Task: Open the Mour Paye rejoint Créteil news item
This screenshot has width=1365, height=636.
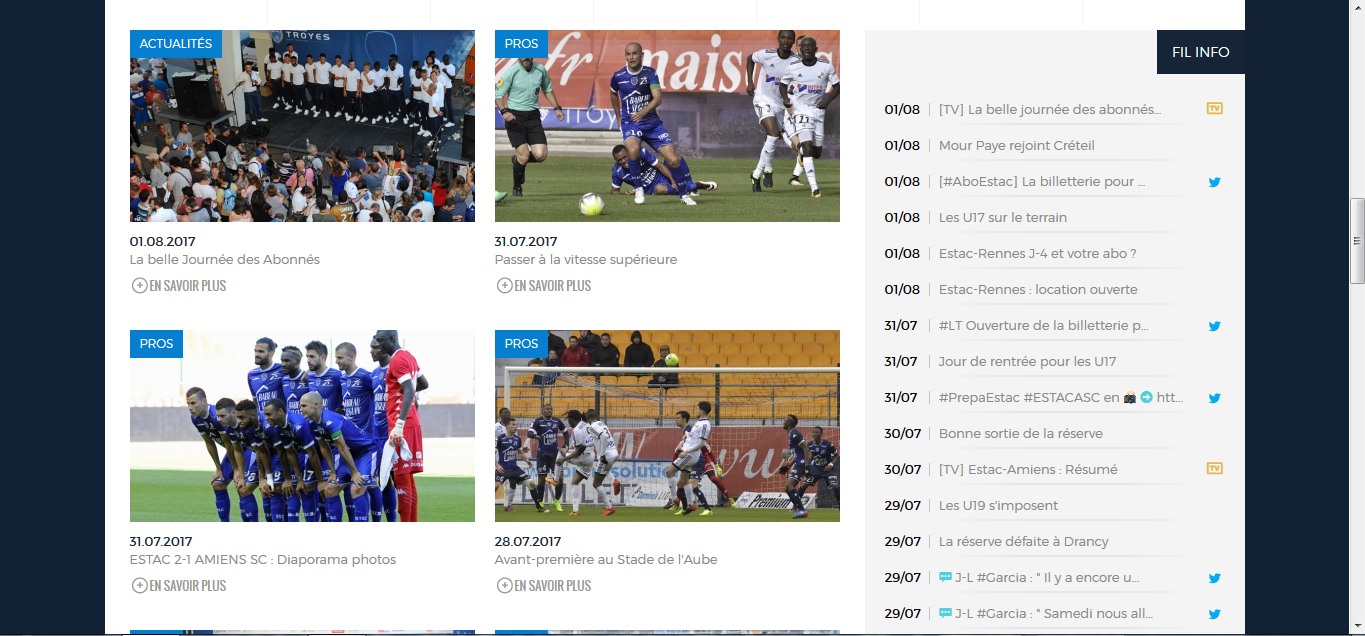Action: (1017, 145)
